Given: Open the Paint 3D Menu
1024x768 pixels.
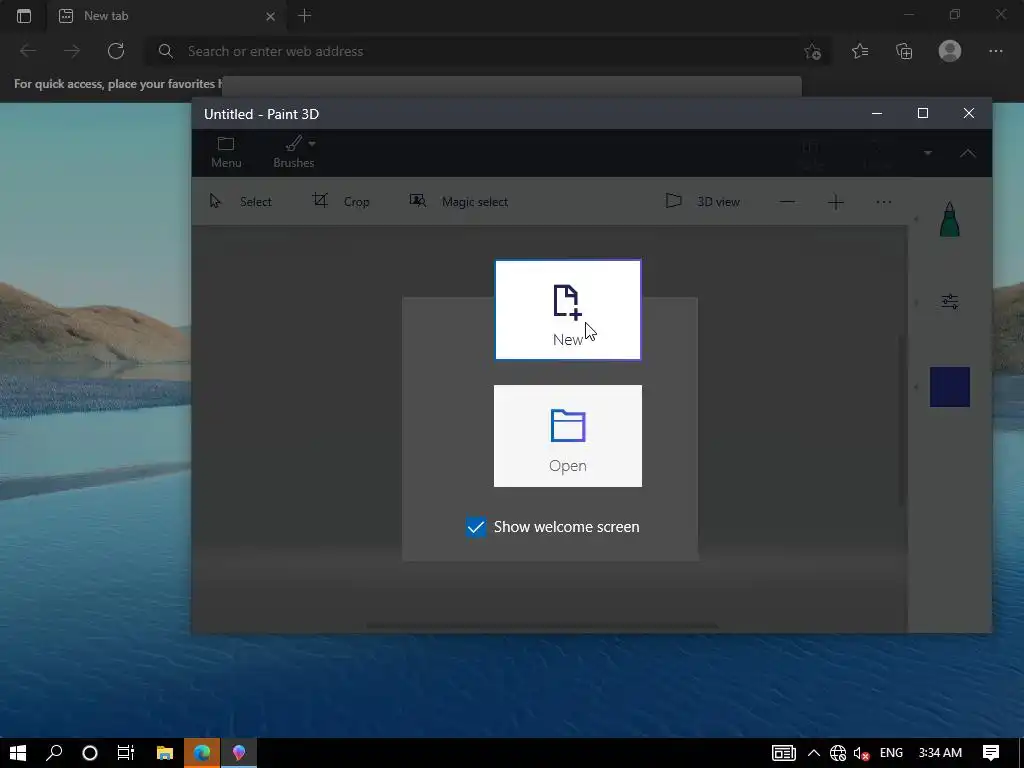Looking at the screenshot, I should click(x=226, y=153).
